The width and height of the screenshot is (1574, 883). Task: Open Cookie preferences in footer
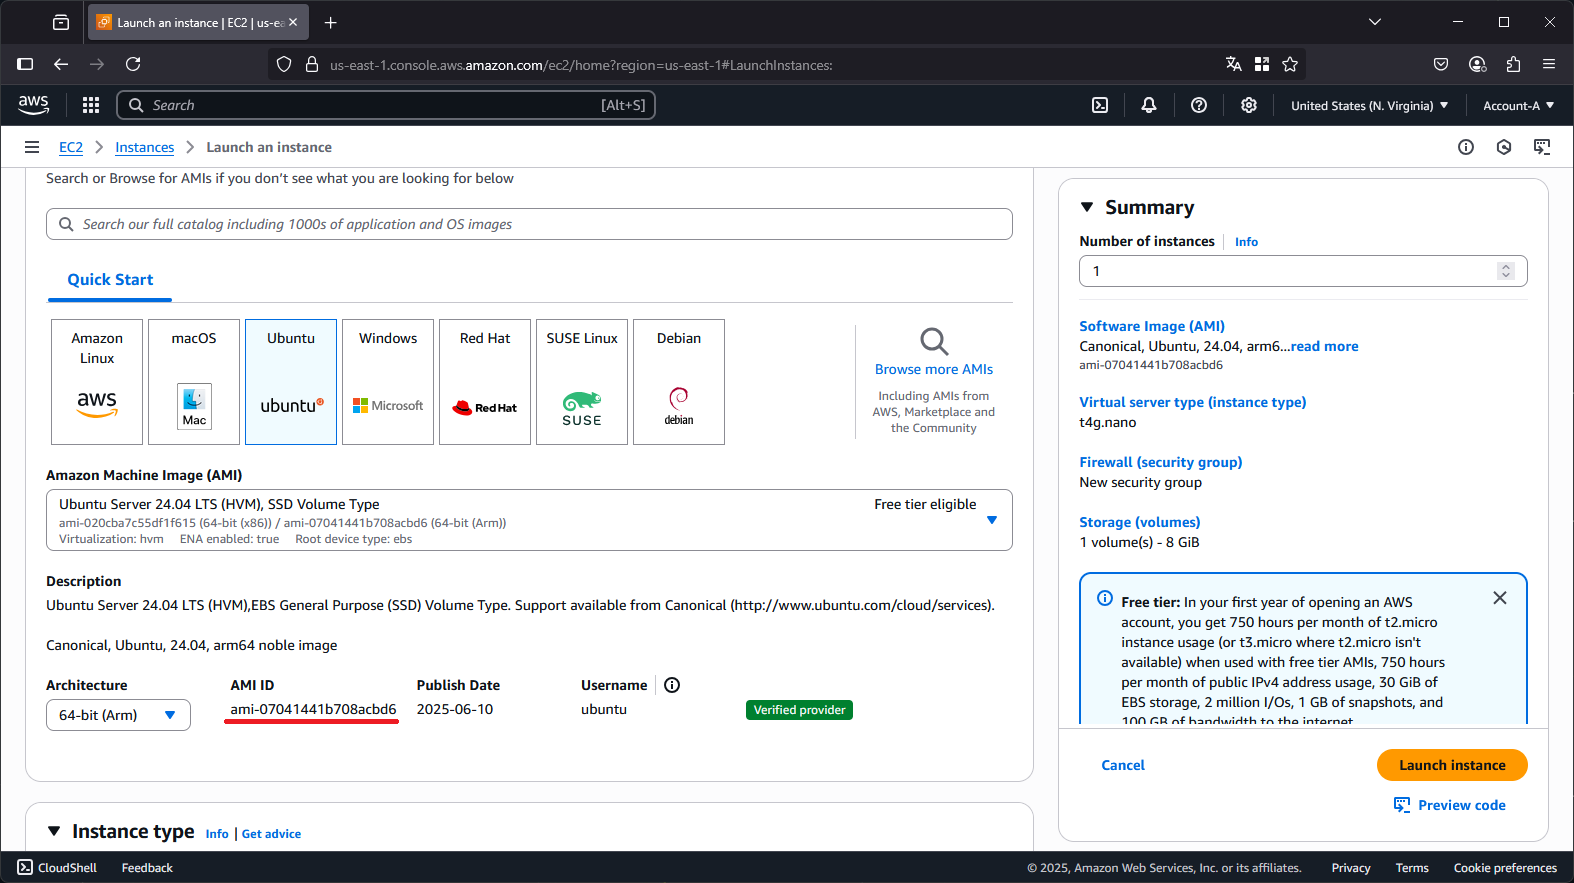[1505, 867]
